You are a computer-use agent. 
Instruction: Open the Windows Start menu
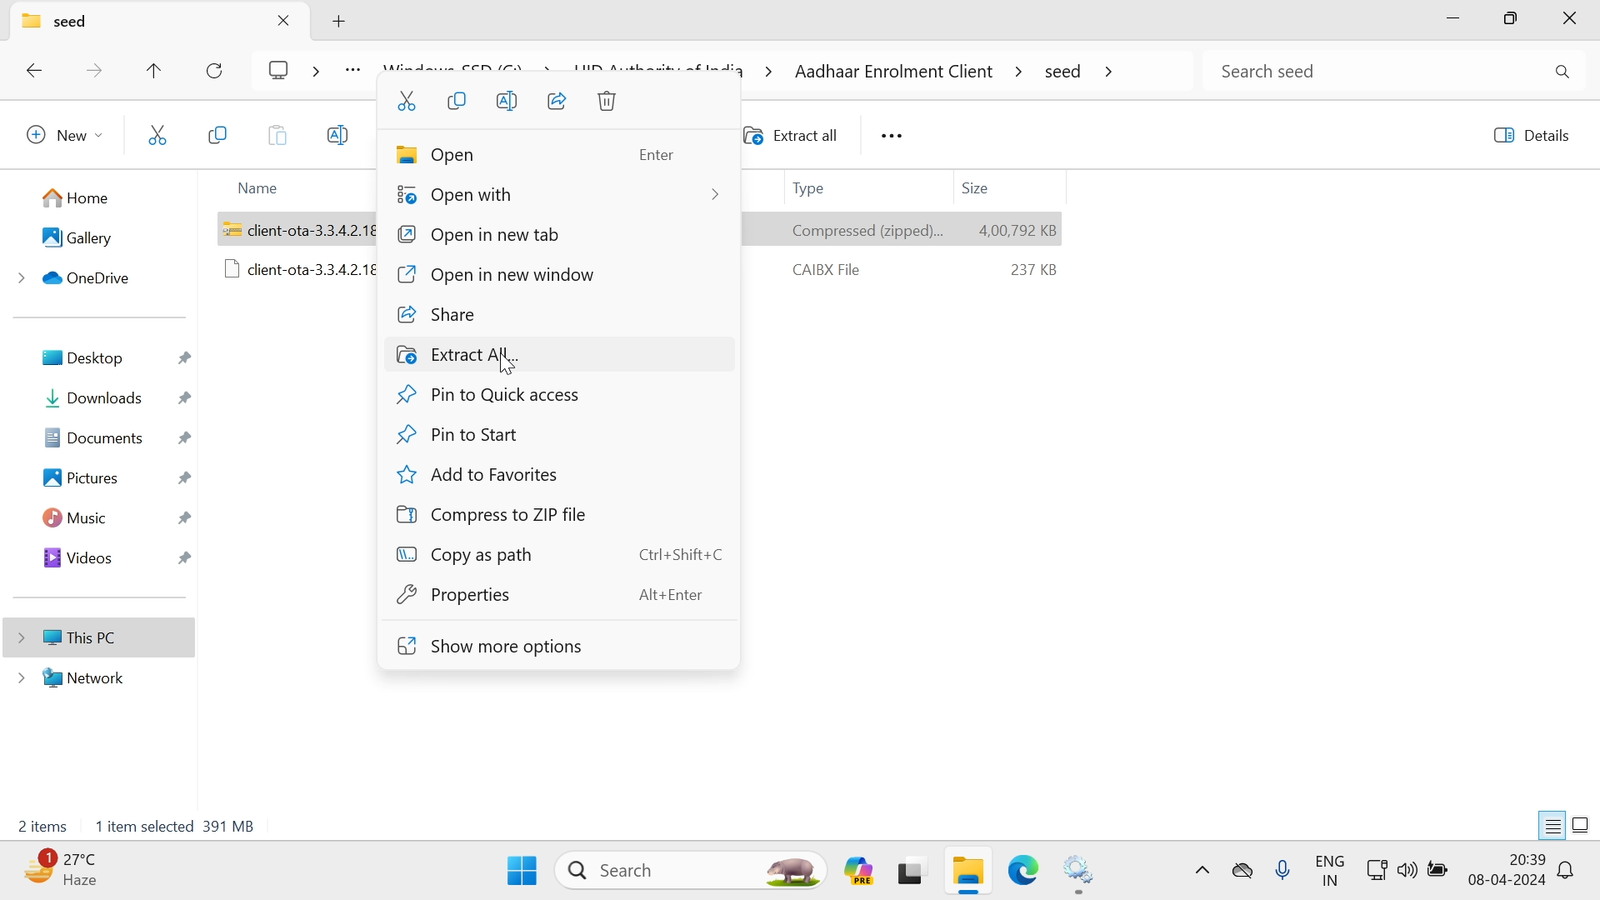(521, 871)
